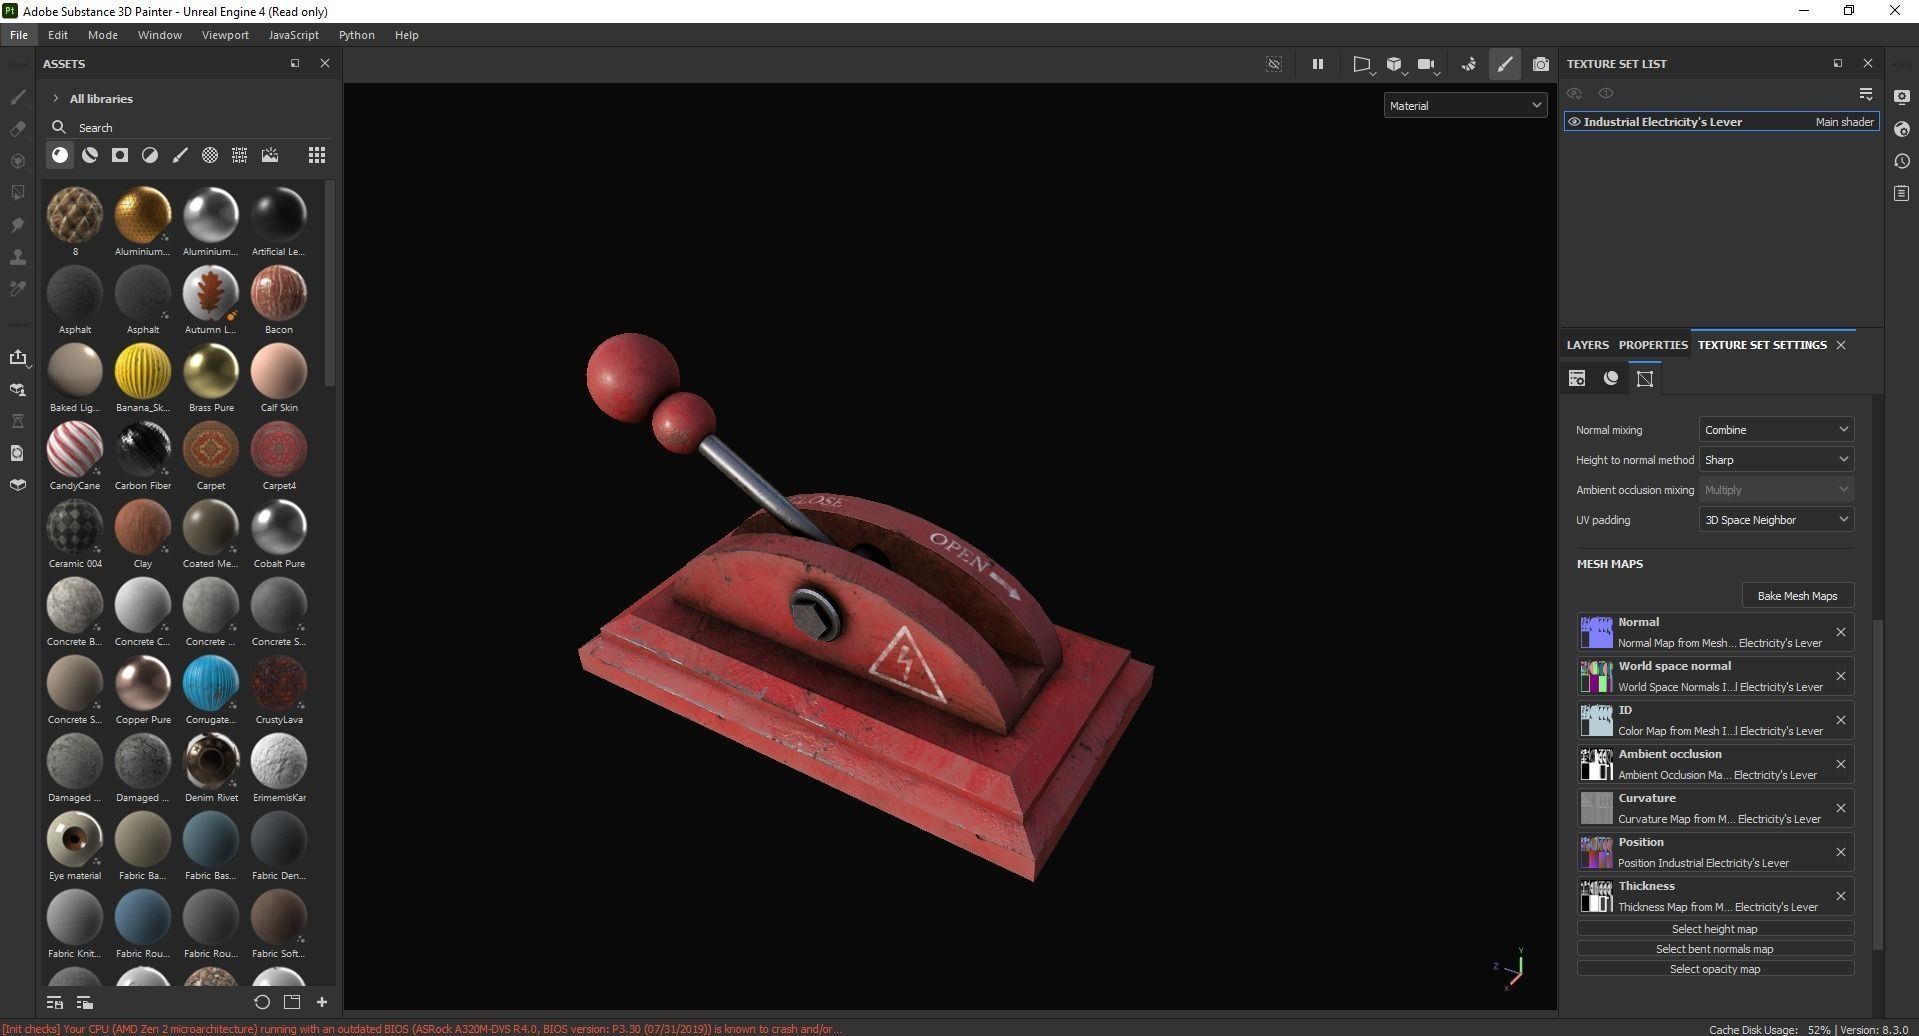This screenshot has height=1036, width=1919.
Task: Open the Normal mixing Combine dropdown
Action: coord(1776,430)
